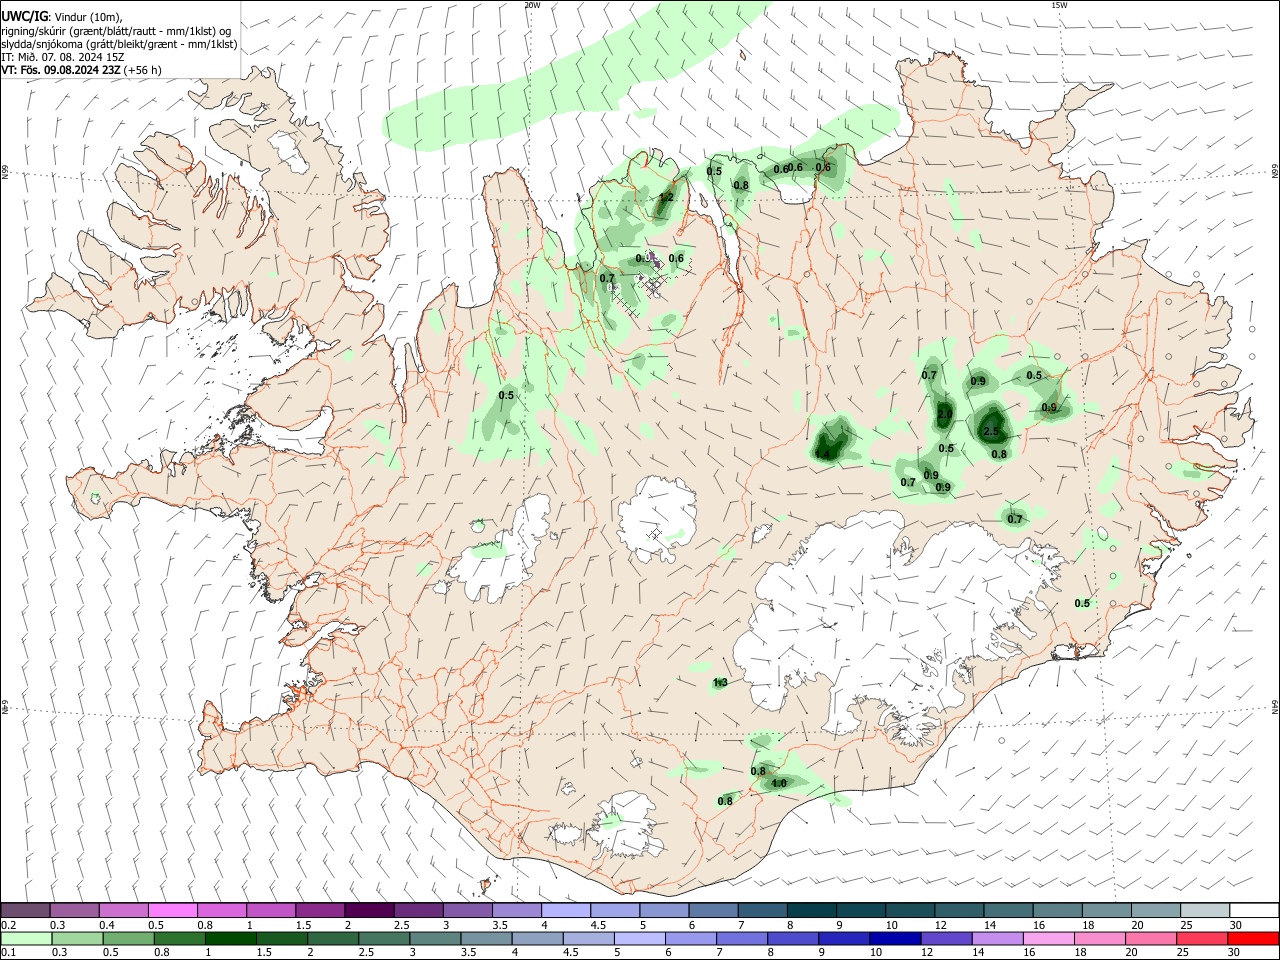Click the '18' label under the bottom legend row
The width and height of the screenshot is (1280, 960).
click(x=1082, y=953)
